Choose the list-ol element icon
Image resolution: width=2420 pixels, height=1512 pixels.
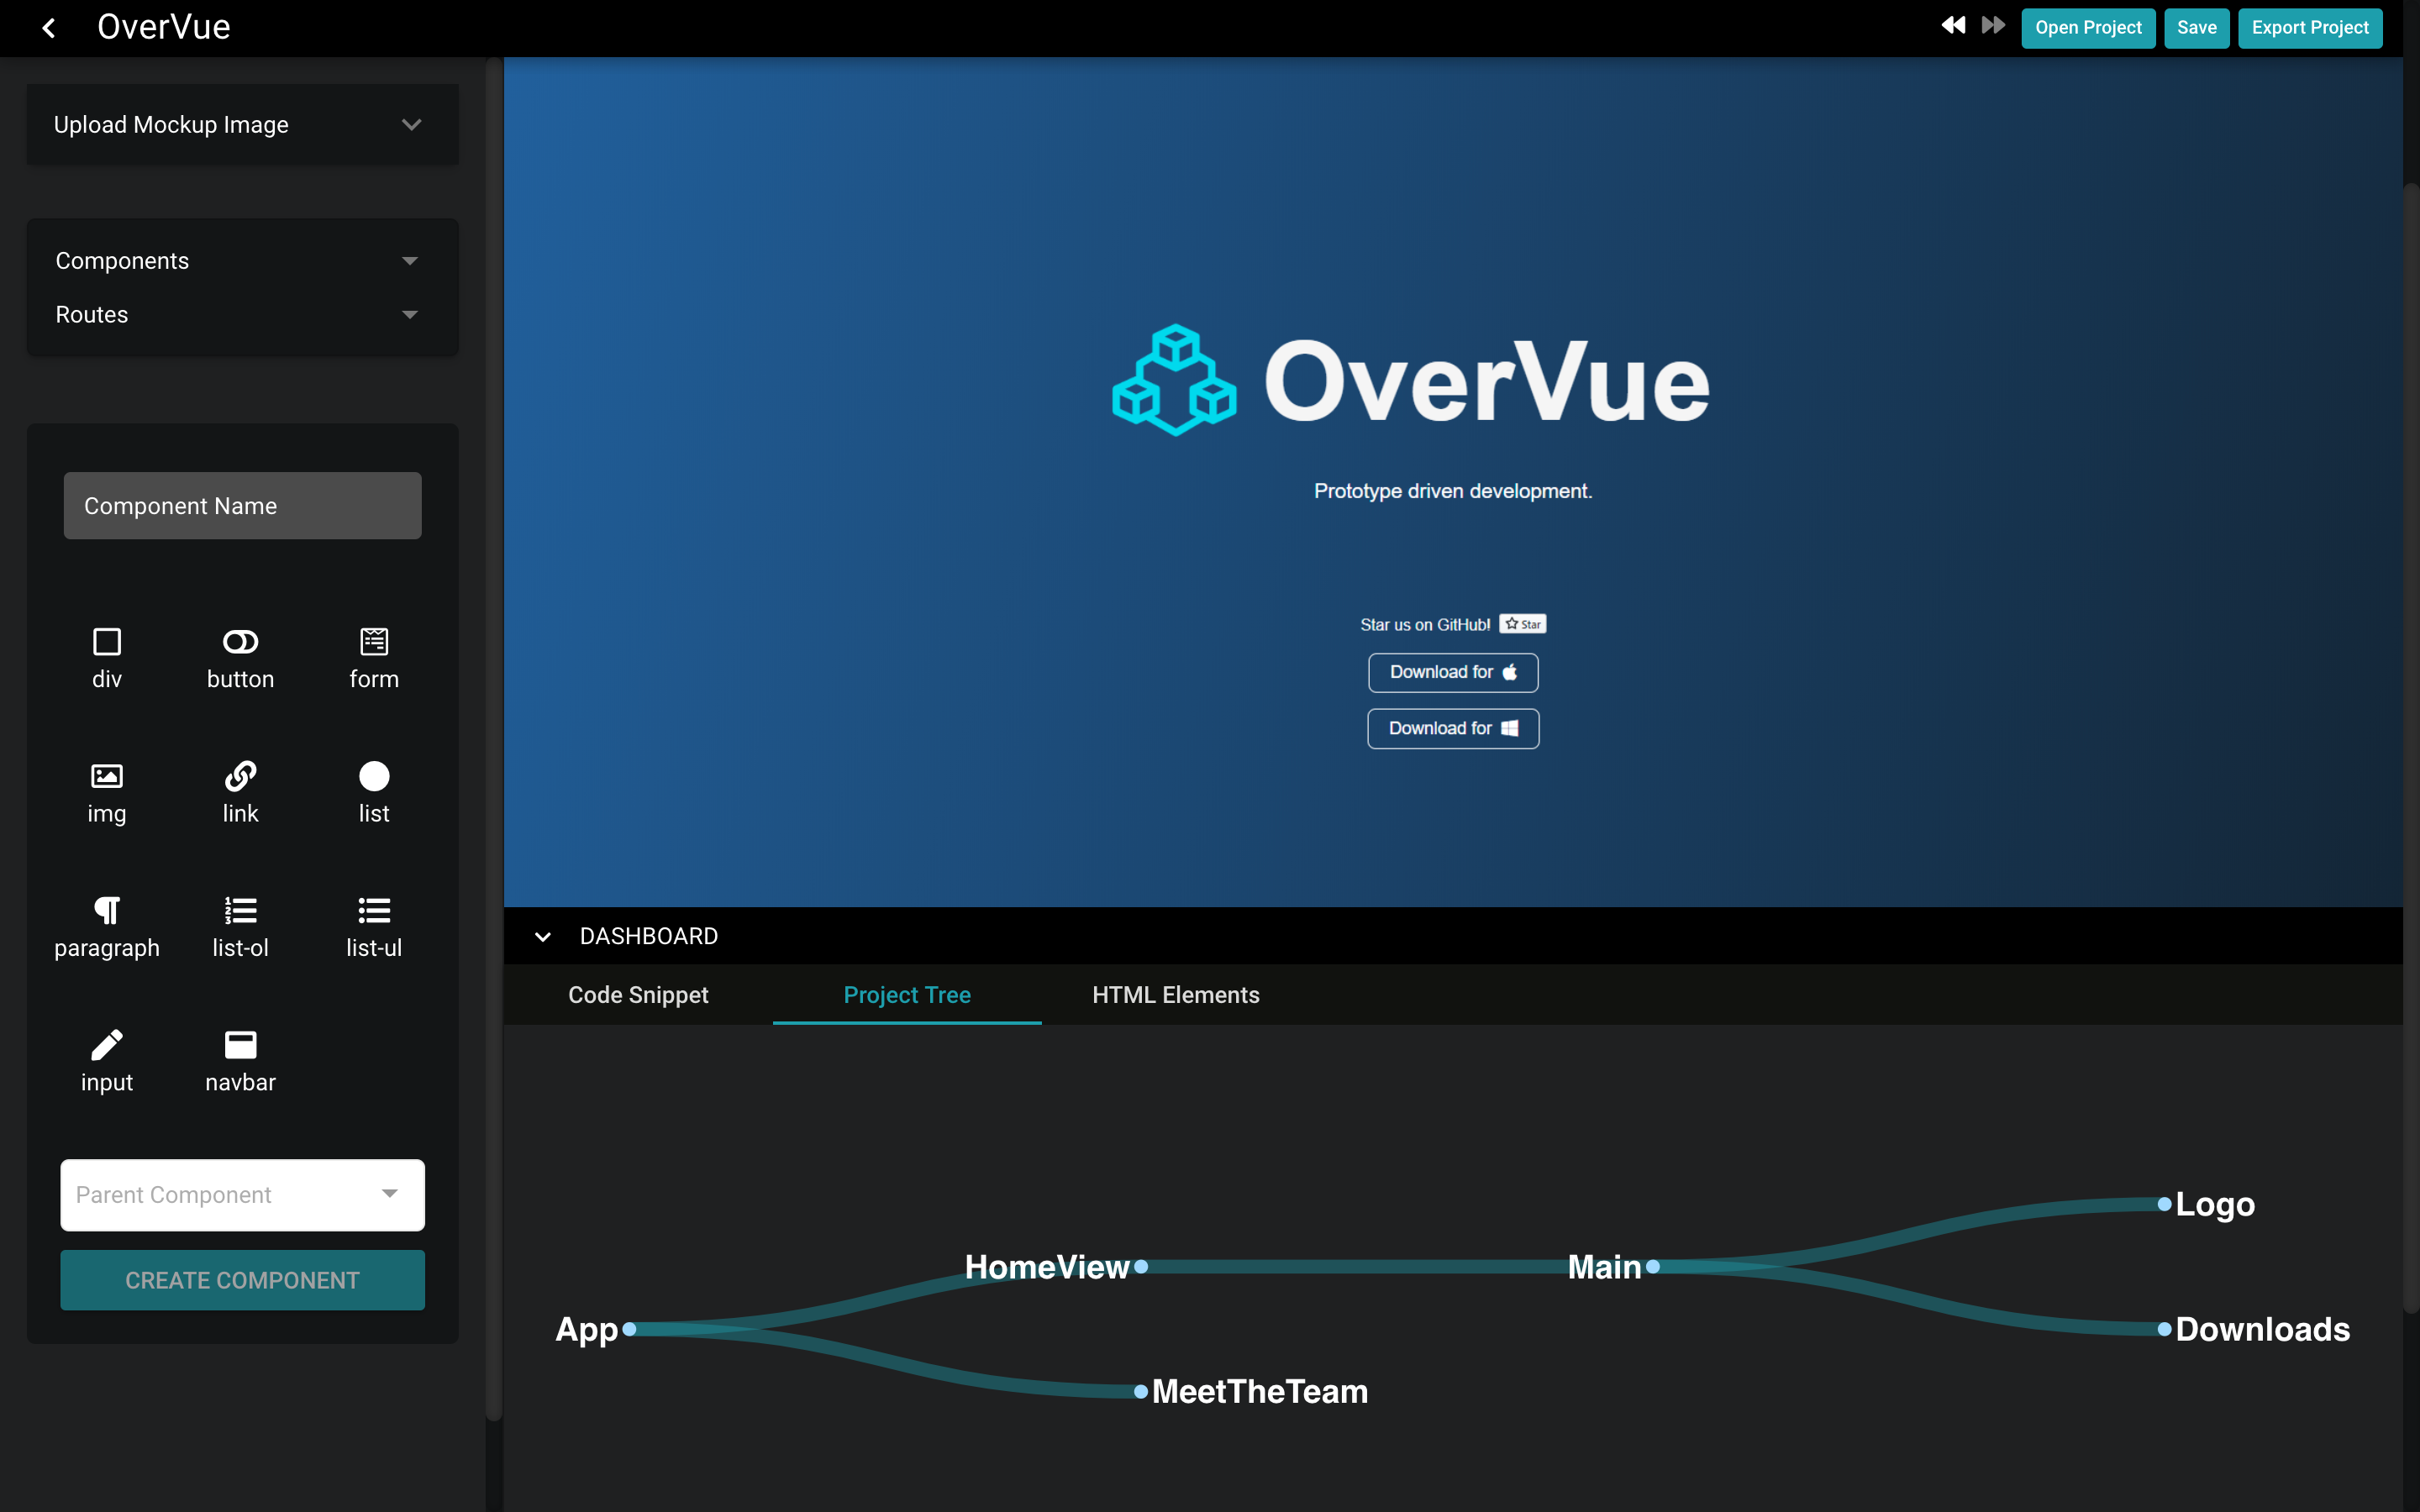[240, 910]
